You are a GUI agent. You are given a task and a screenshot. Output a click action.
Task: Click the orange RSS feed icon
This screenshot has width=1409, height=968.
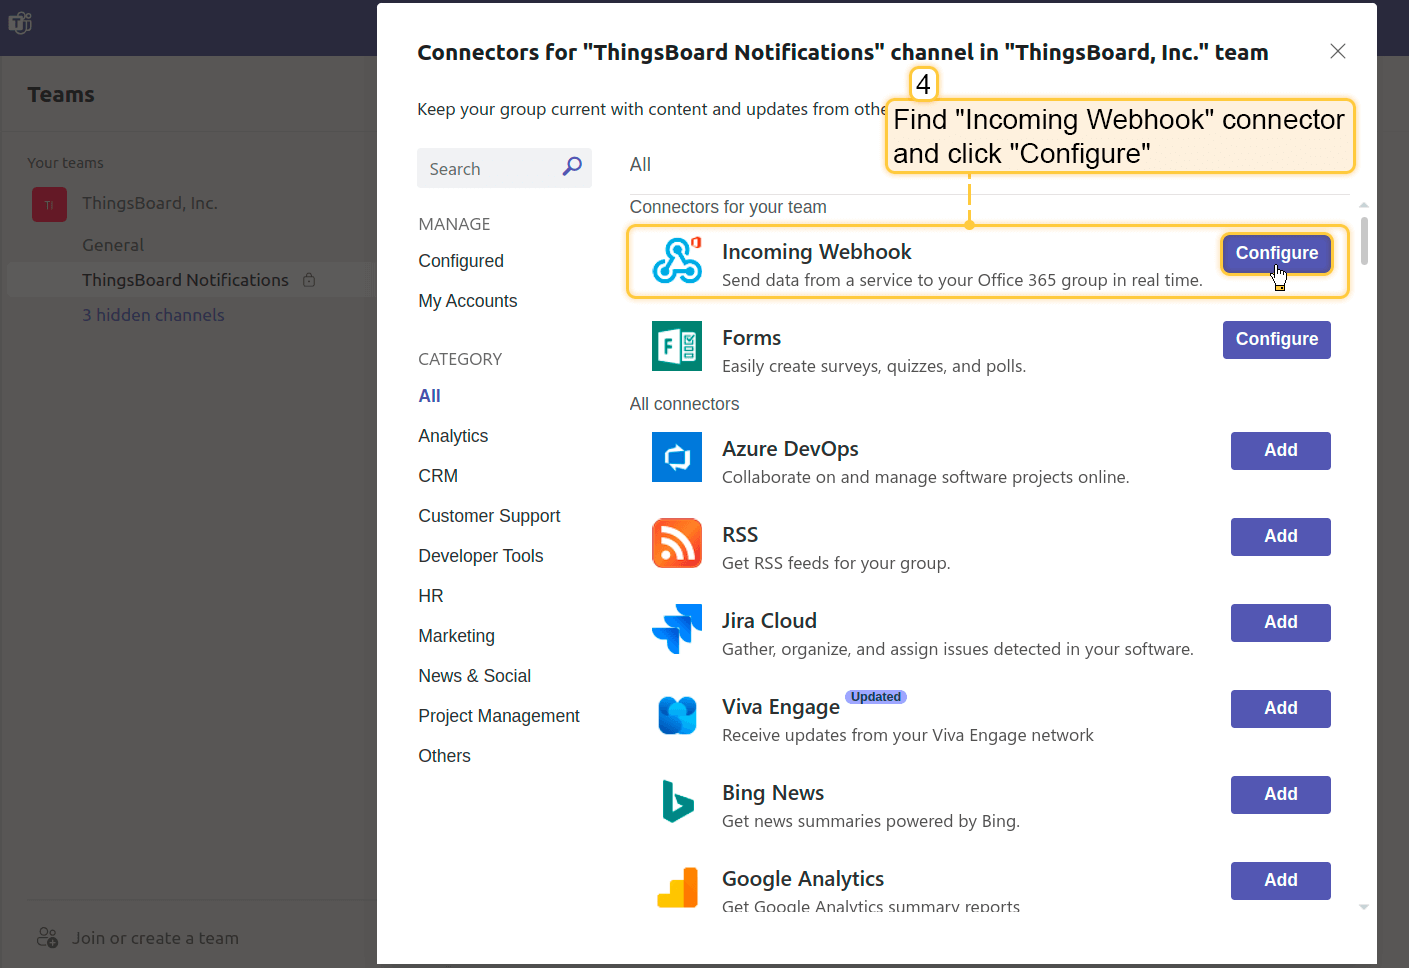677,543
